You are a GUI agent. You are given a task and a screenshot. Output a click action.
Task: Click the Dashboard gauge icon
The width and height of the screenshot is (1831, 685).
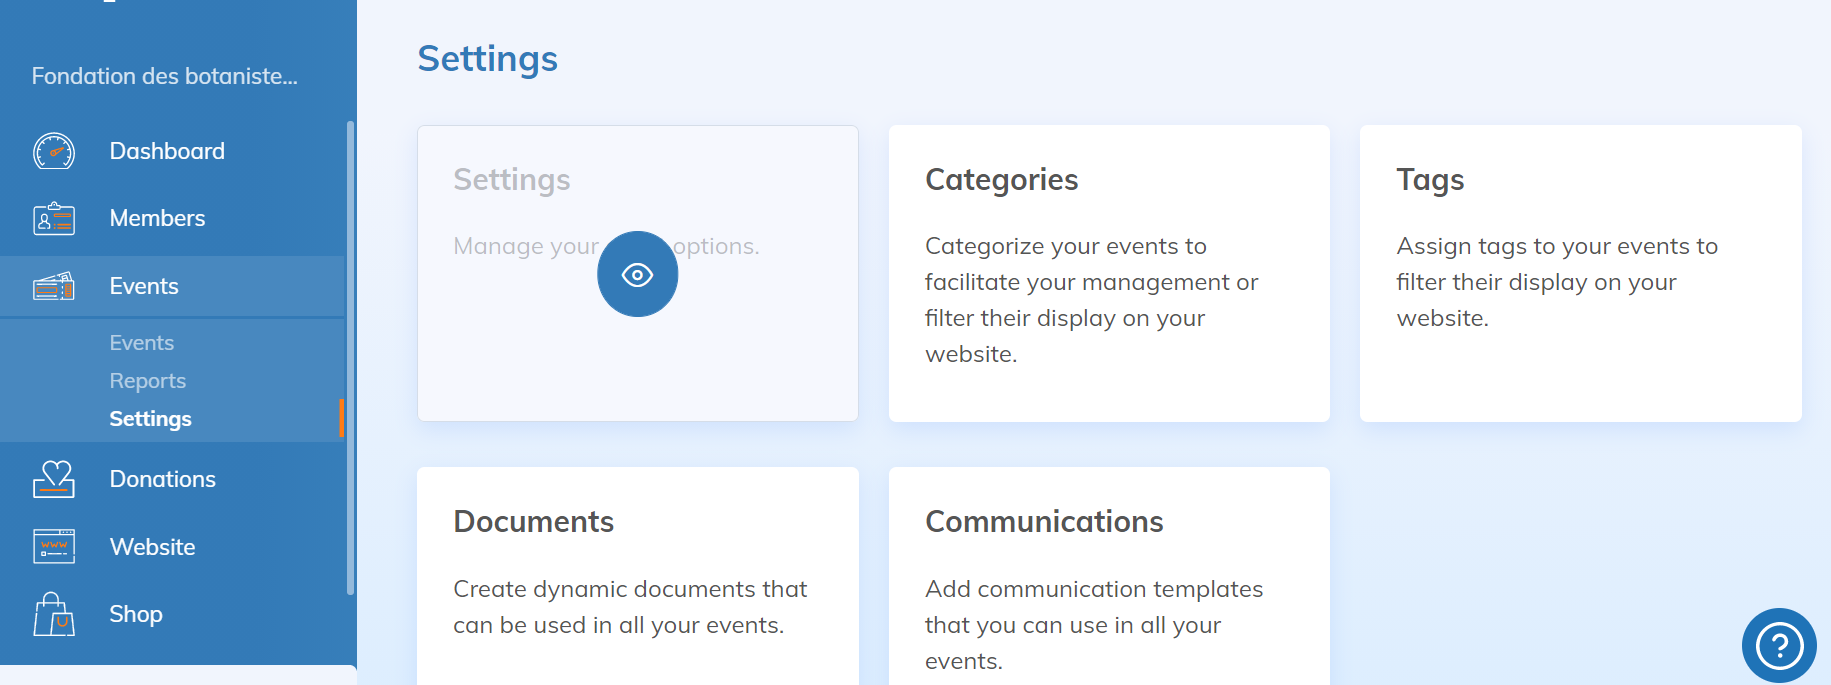coord(54,151)
